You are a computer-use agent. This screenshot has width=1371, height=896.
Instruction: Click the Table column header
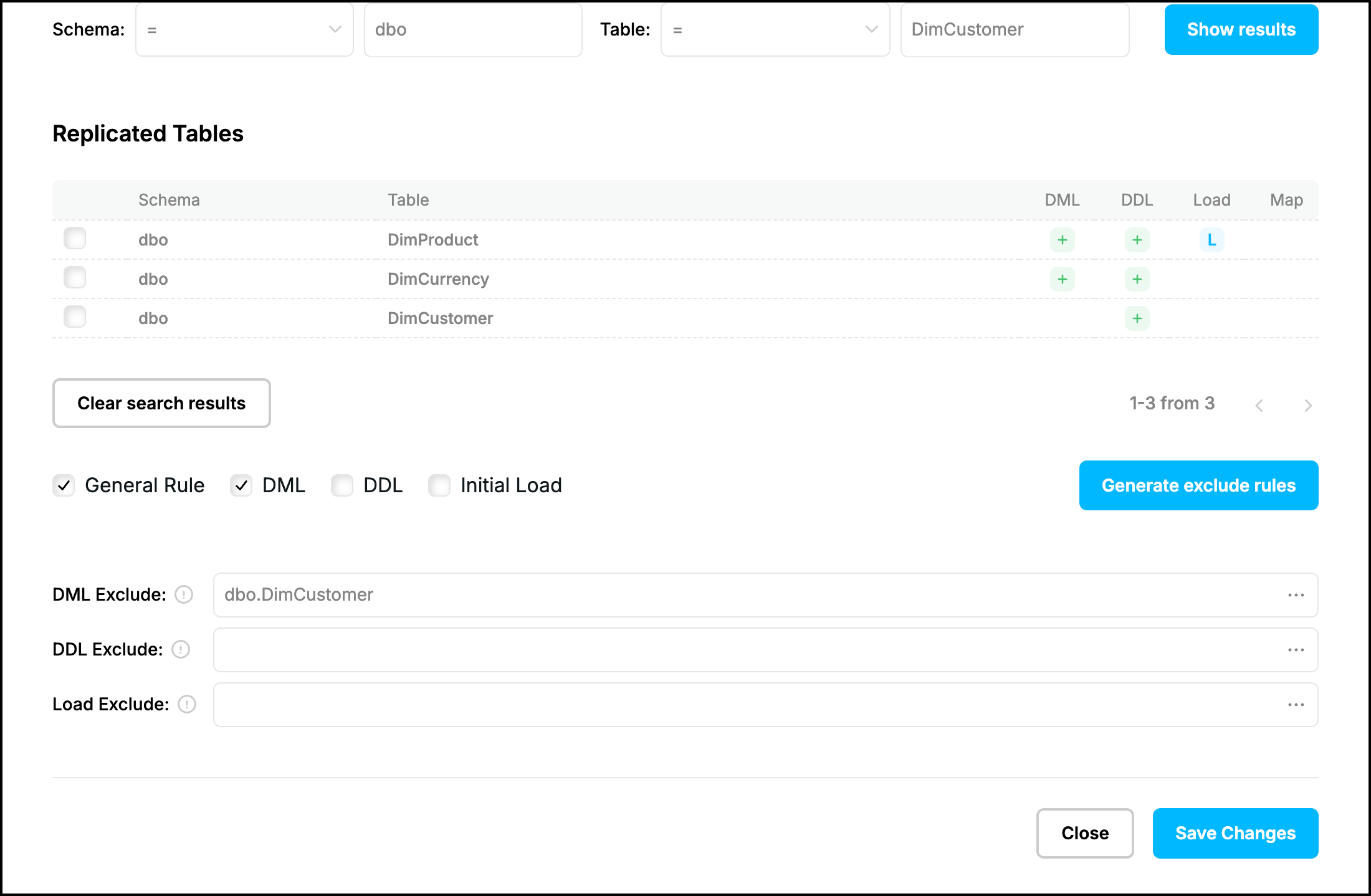[408, 200]
